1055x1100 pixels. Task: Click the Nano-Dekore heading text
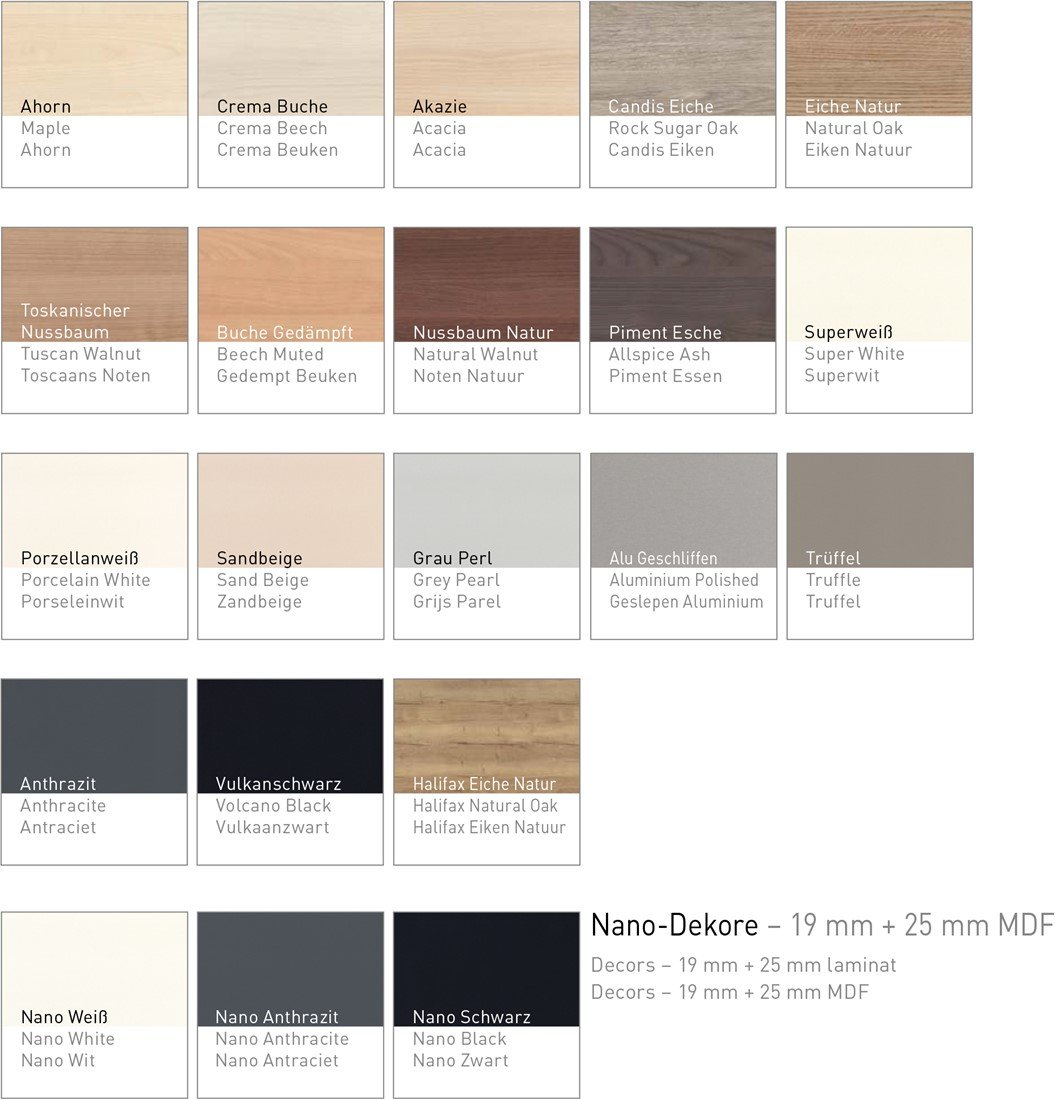click(x=674, y=926)
